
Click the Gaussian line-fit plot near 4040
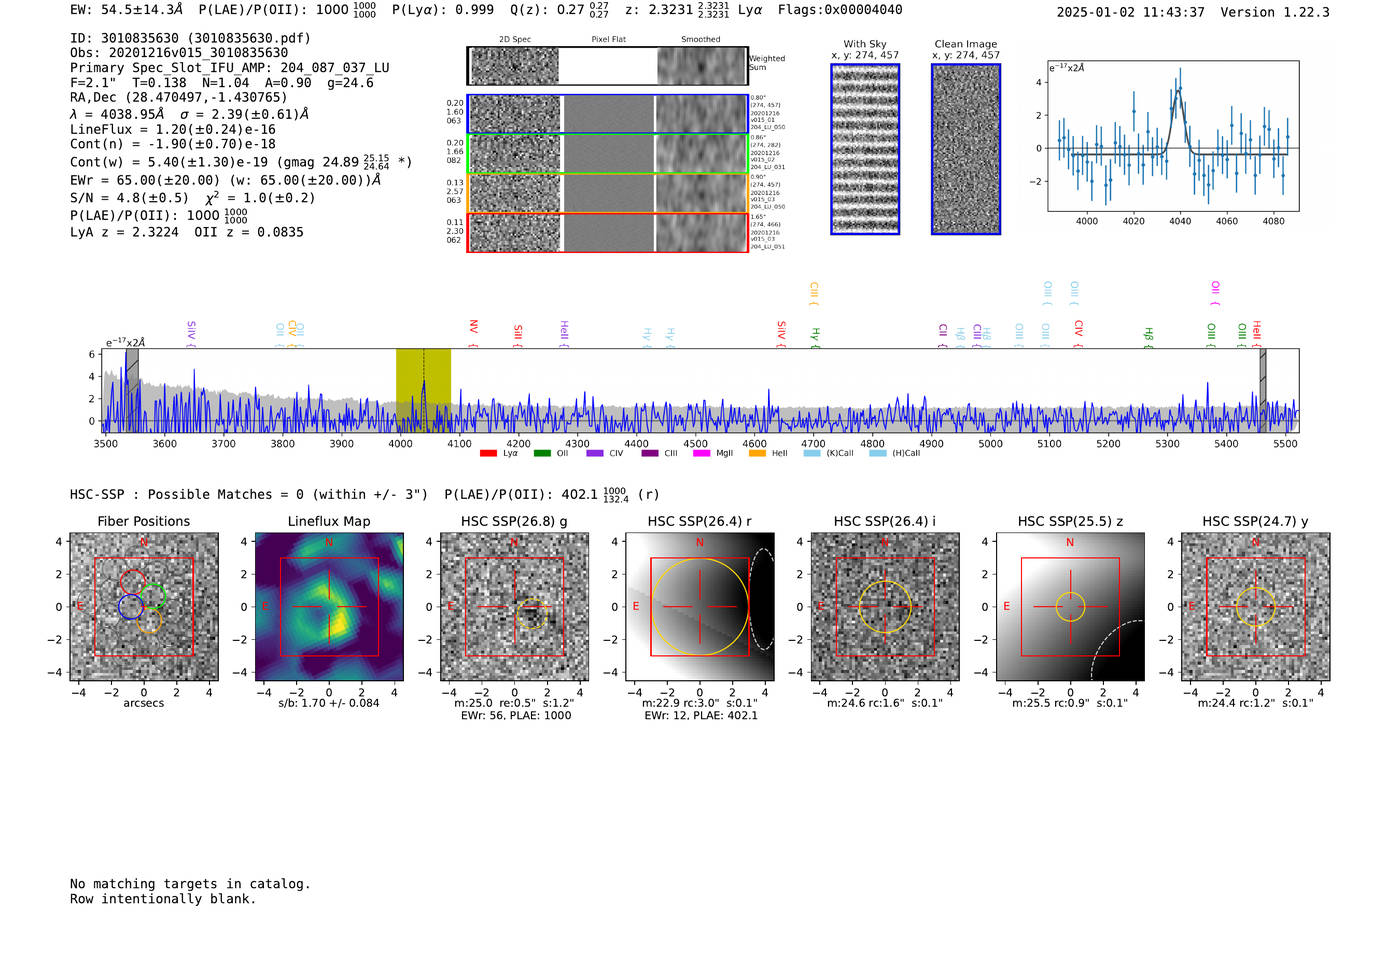point(1173,136)
